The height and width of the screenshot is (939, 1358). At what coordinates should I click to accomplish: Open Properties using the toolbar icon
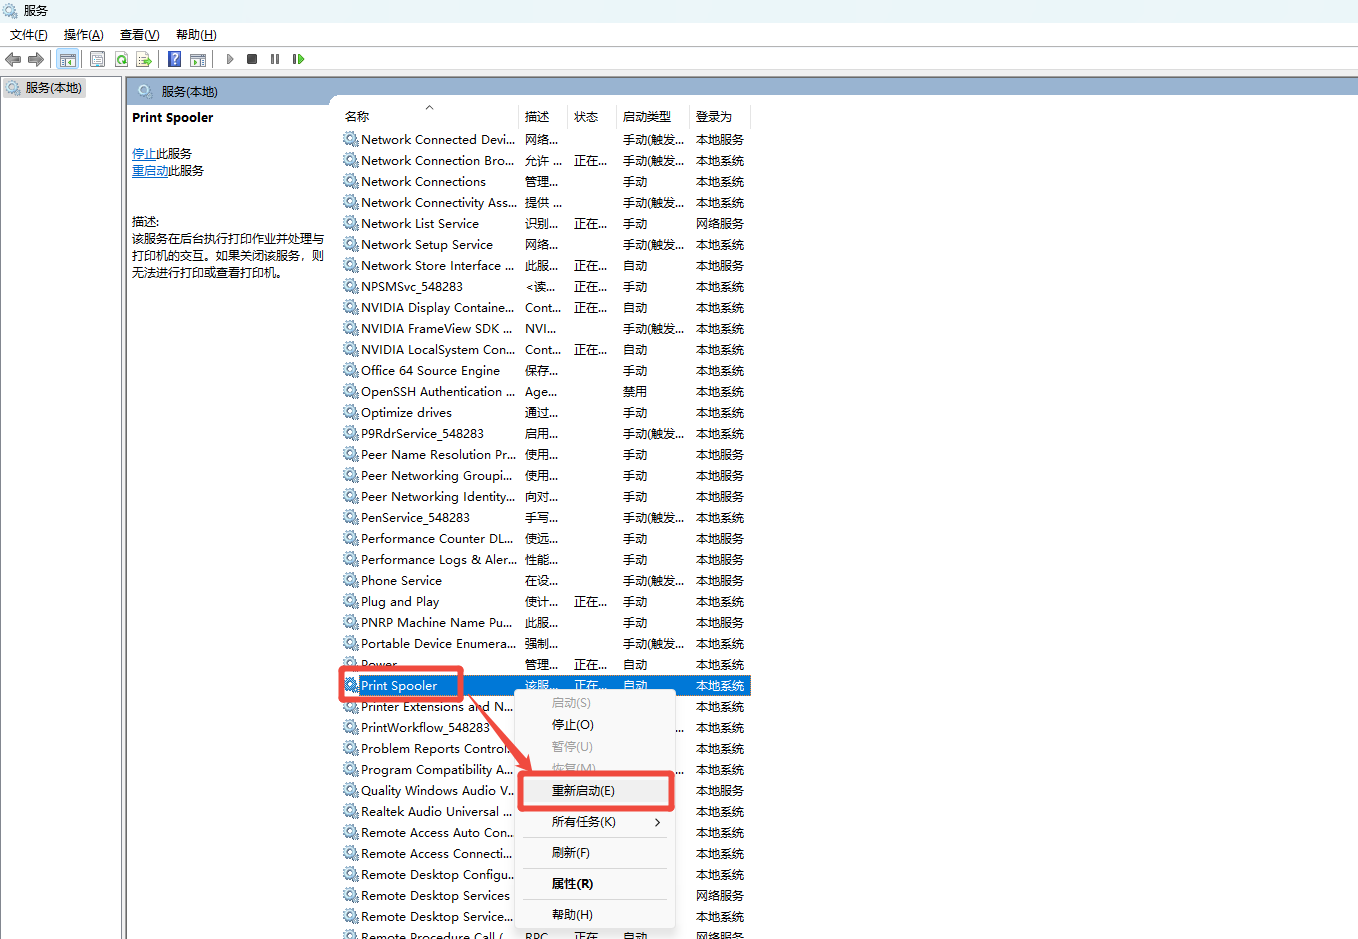click(x=97, y=60)
